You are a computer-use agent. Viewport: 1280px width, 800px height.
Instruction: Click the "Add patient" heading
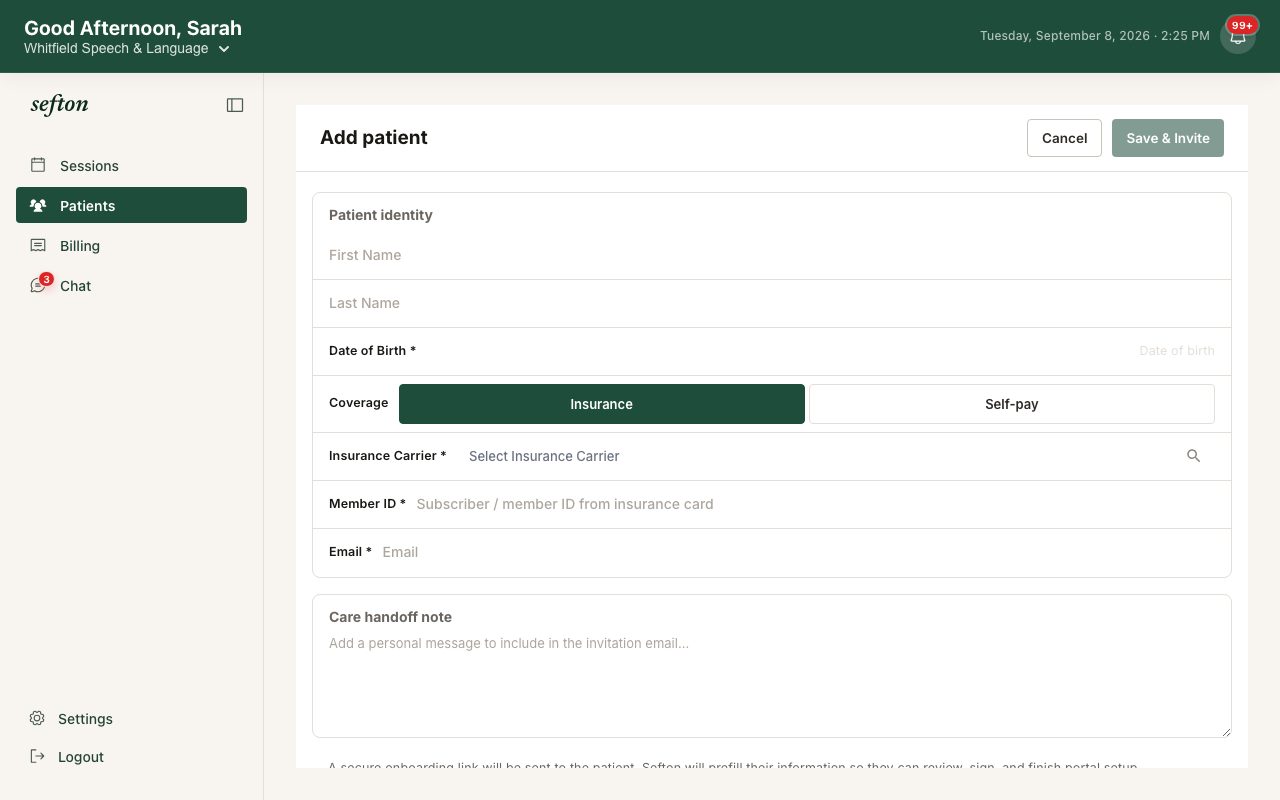[374, 138]
